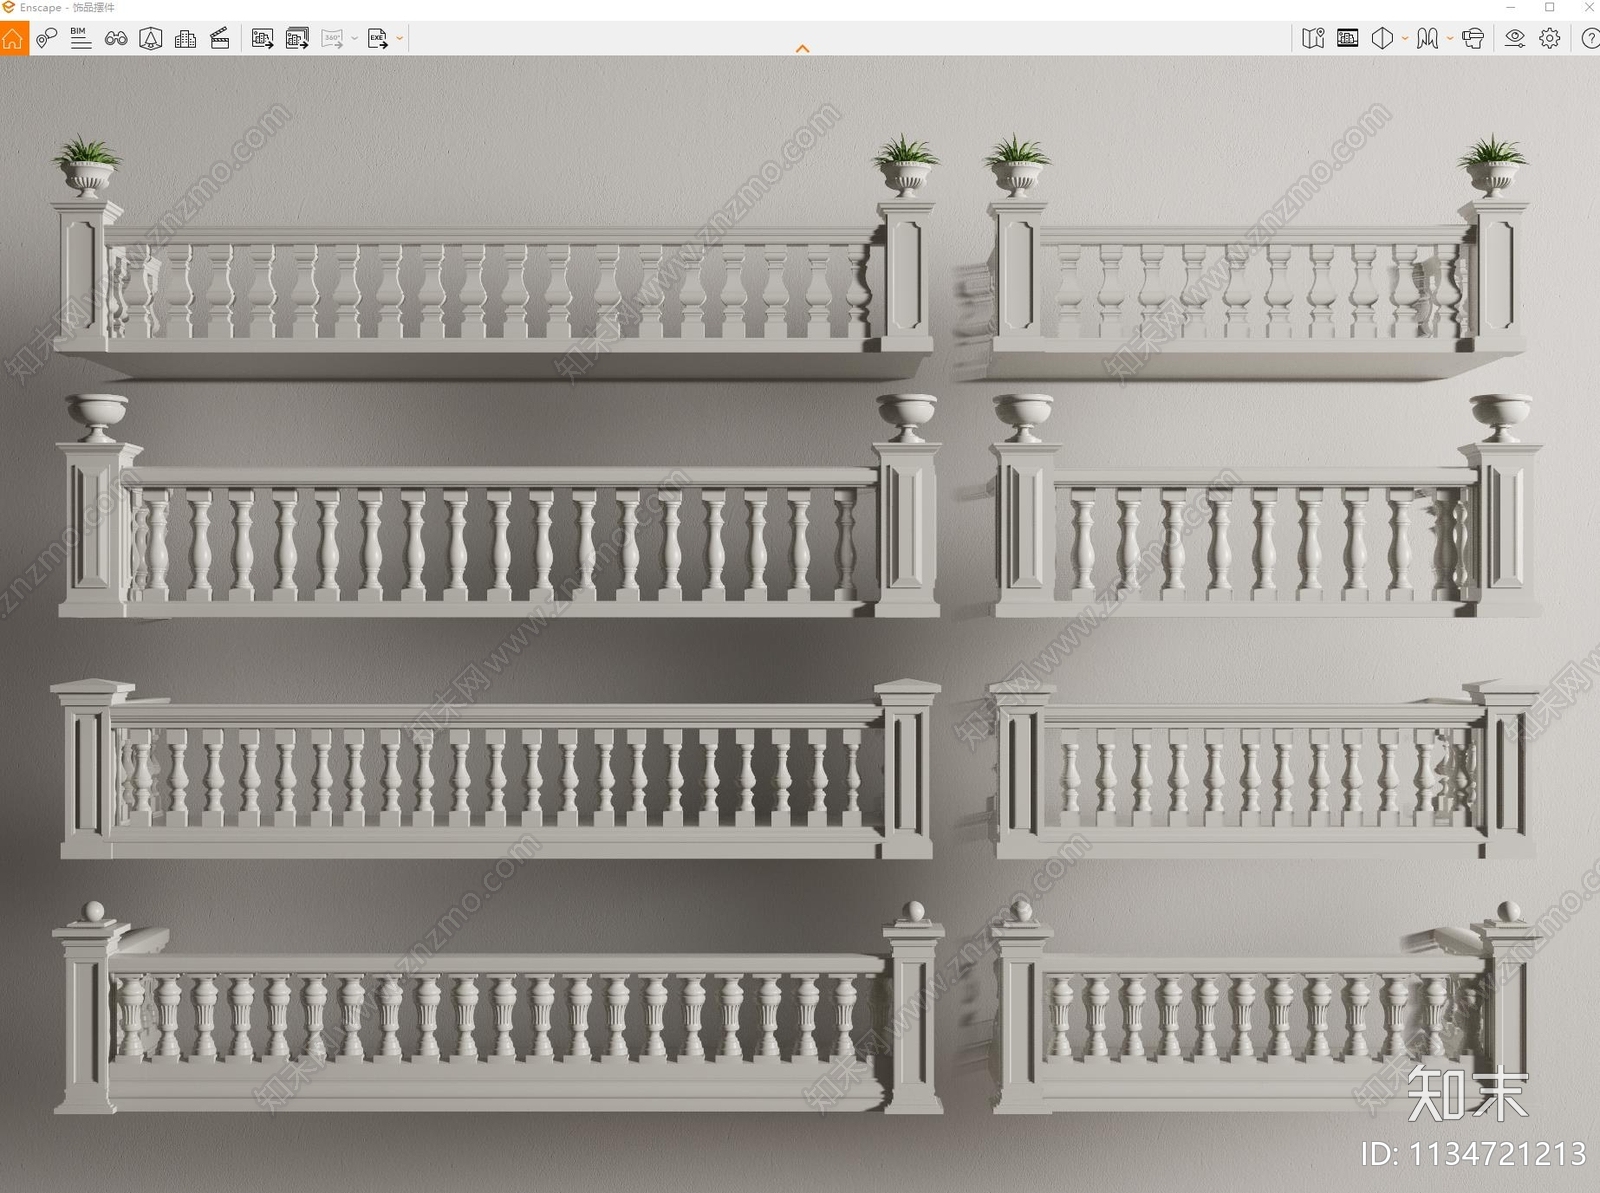Minimize the Enscape window
Viewport: 1600px width, 1193px height.
1510,7
